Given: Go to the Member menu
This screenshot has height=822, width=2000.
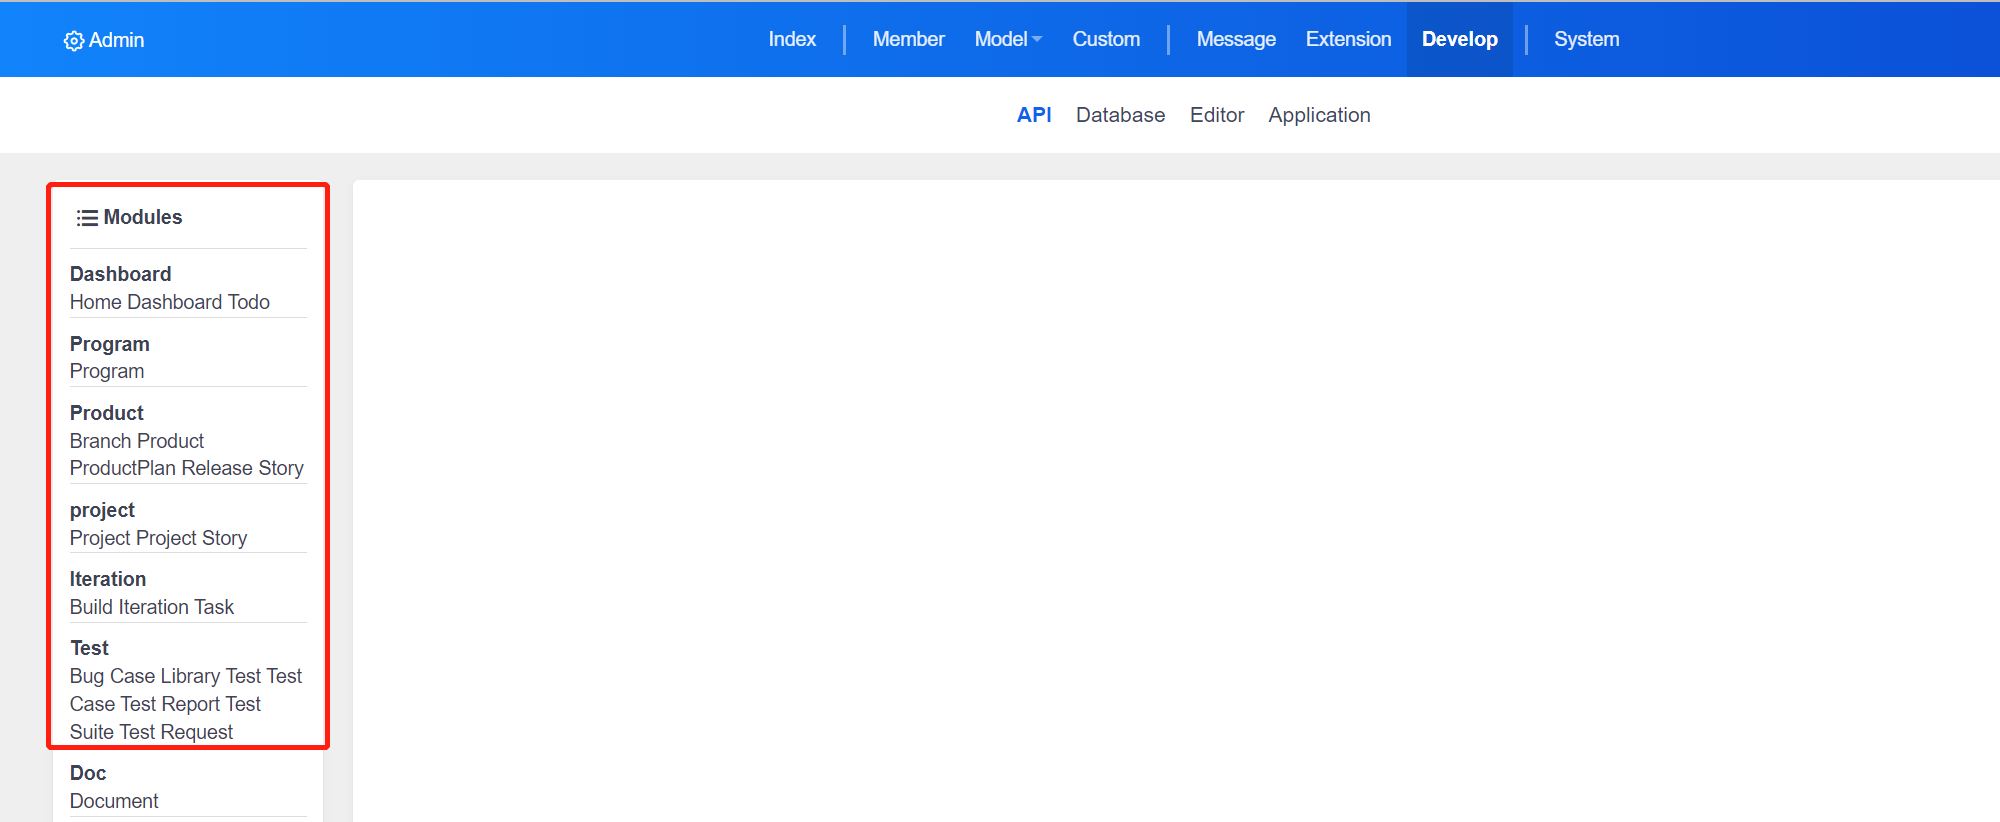Looking at the screenshot, I should tap(908, 39).
